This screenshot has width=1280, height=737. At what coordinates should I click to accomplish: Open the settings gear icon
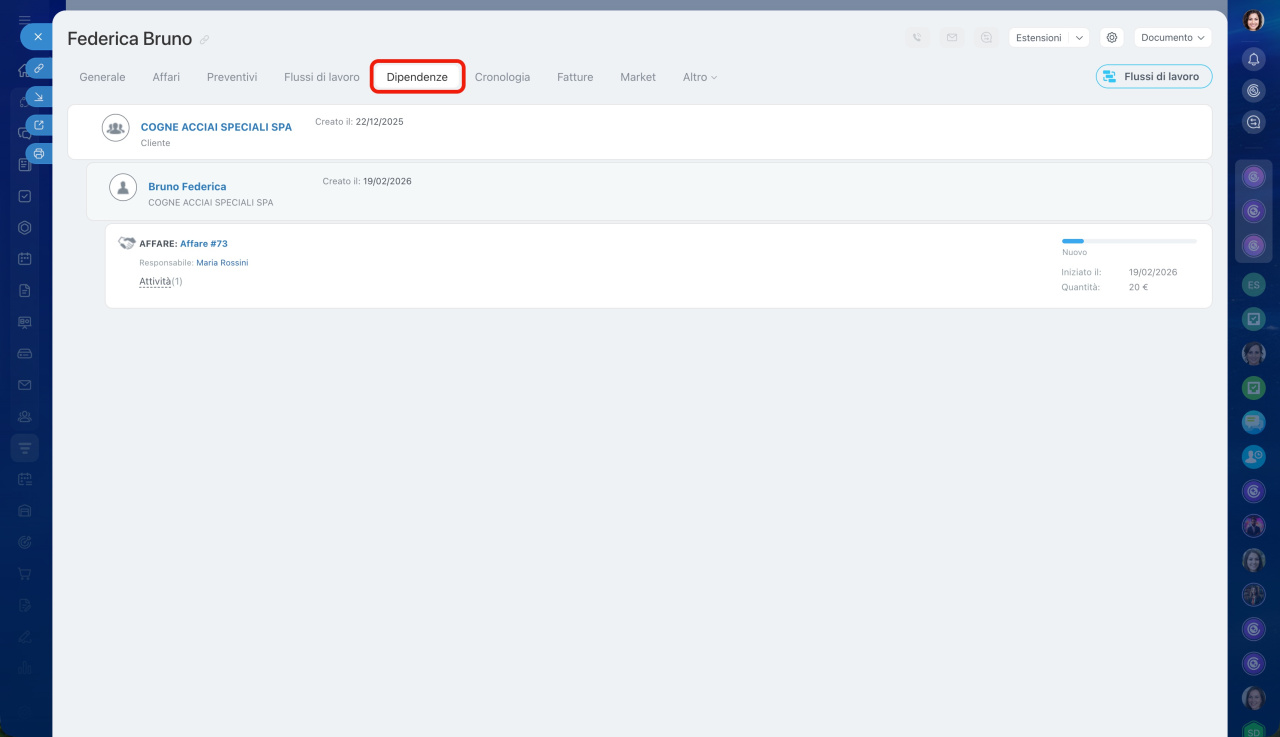click(x=1111, y=37)
